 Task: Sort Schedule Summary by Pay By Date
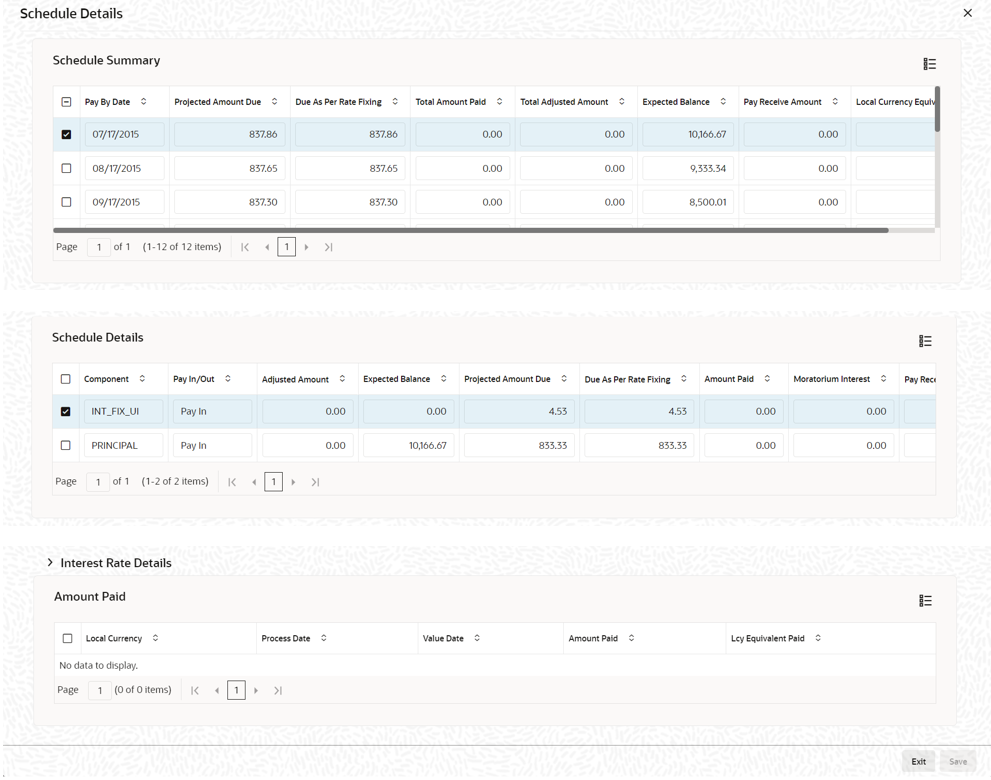[x=143, y=102]
